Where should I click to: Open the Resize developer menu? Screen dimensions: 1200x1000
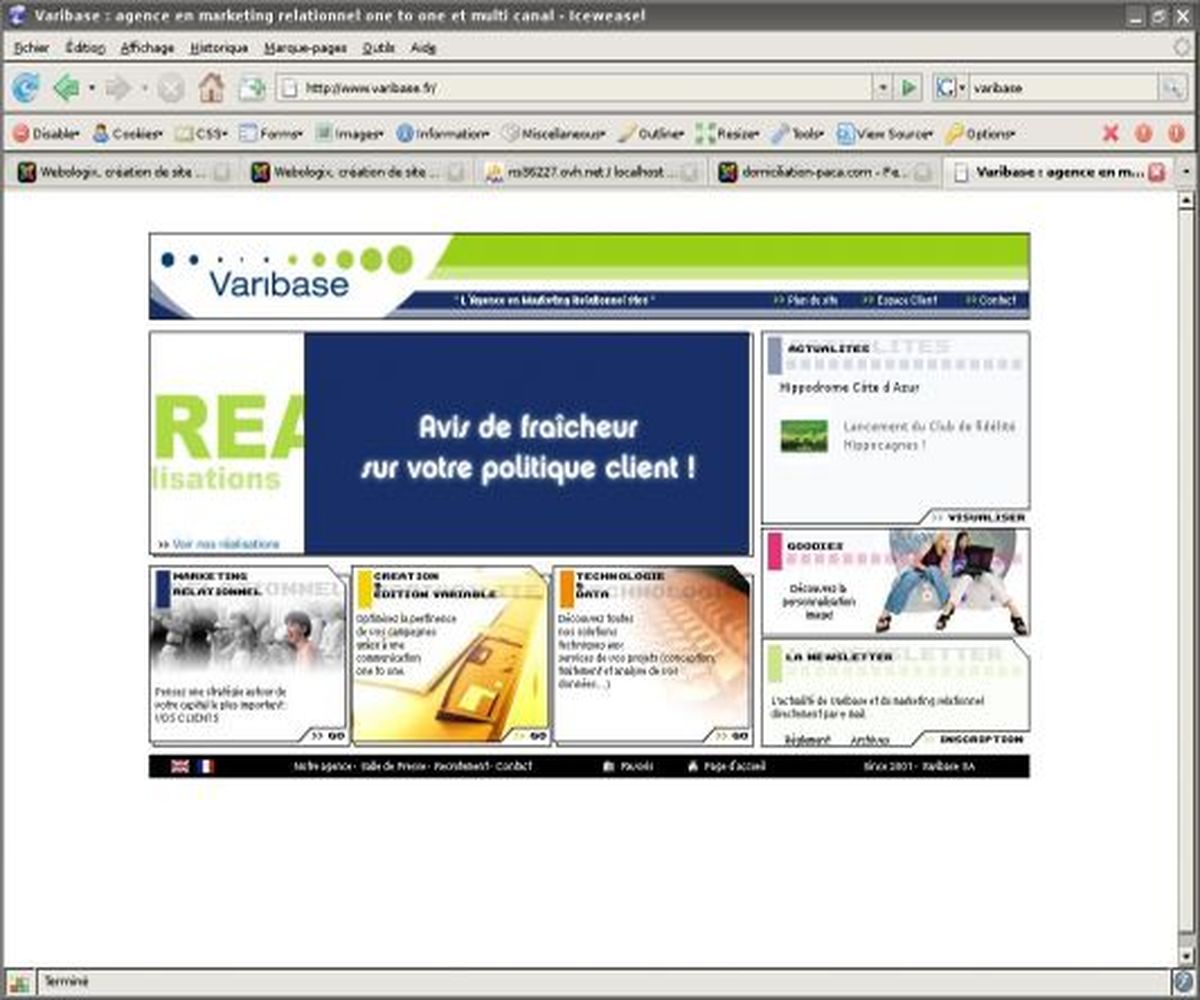point(727,133)
